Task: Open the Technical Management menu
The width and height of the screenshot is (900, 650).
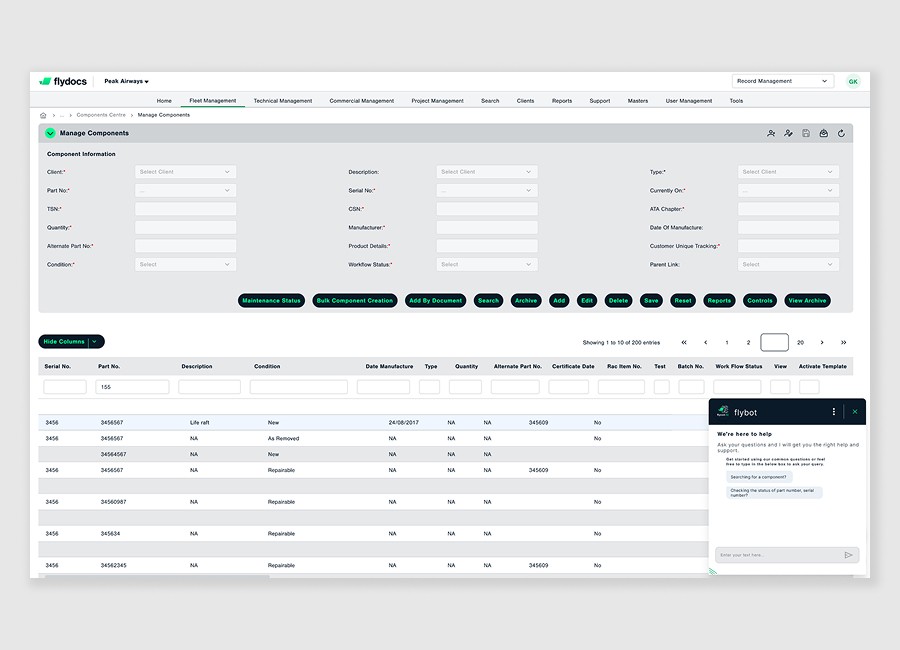Action: click(x=283, y=101)
